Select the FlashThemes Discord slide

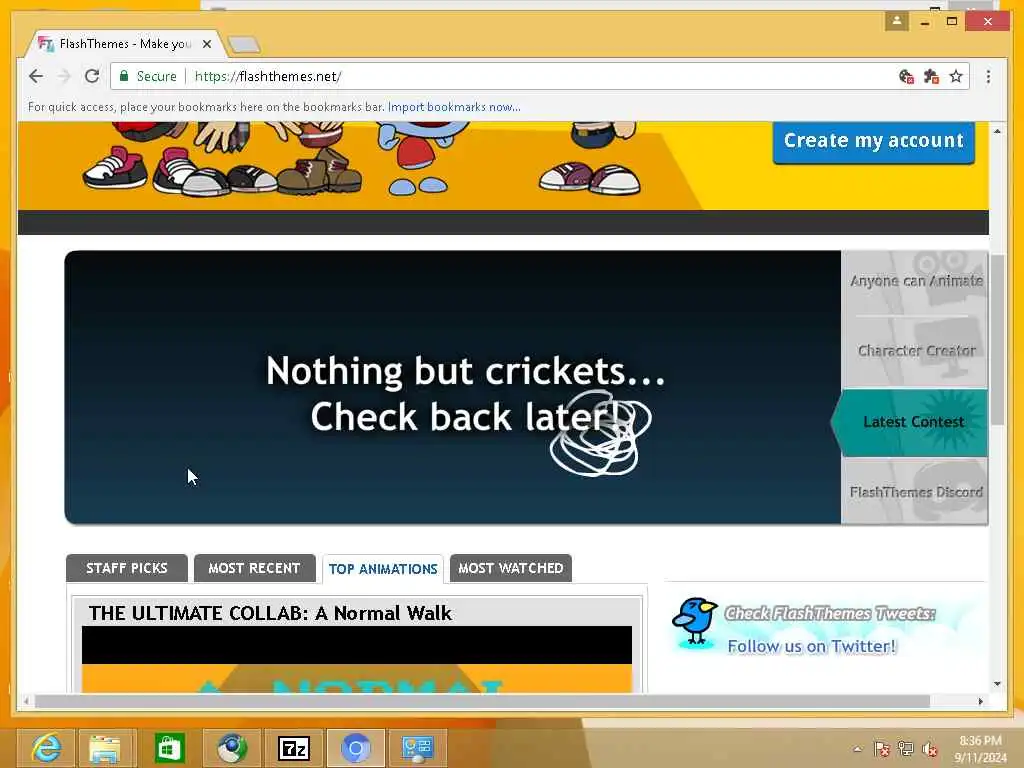tap(914, 491)
